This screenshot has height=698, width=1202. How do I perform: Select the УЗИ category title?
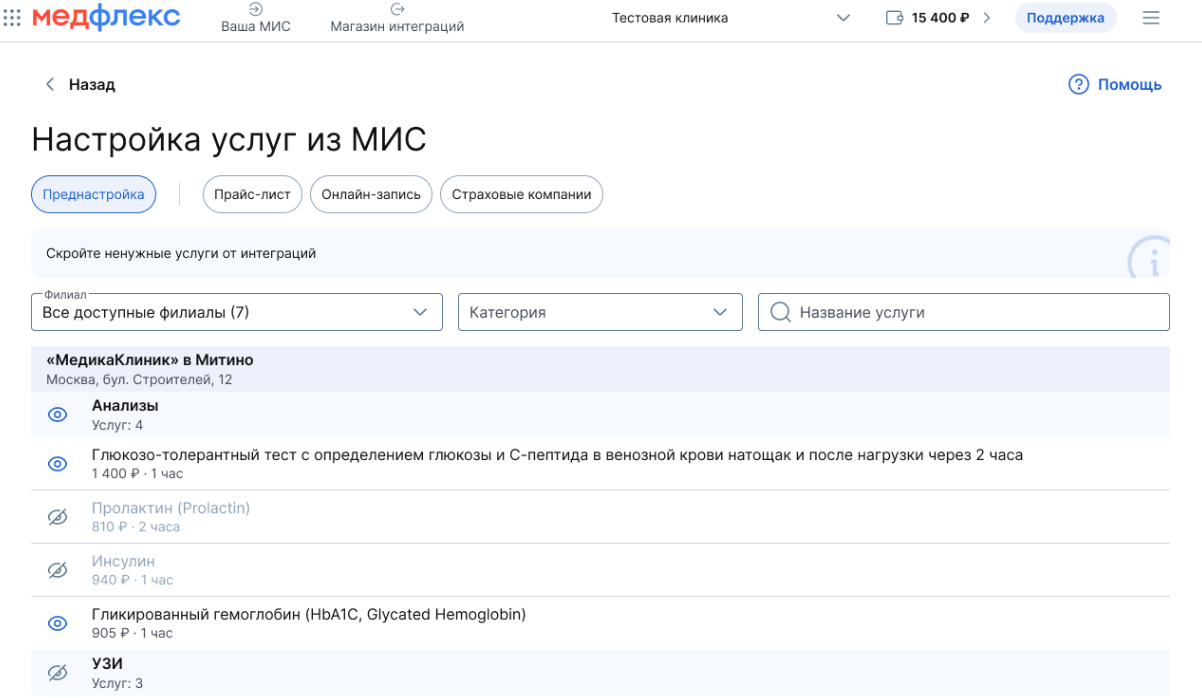pyautogui.click(x=107, y=664)
